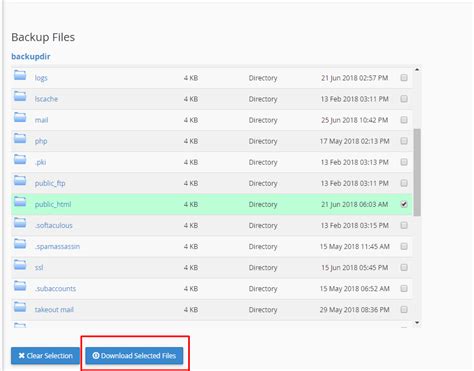The image size is (474, 371).
Task: Click the Clear Selection button
Action: pyautogui.click(x=45, y=356)
